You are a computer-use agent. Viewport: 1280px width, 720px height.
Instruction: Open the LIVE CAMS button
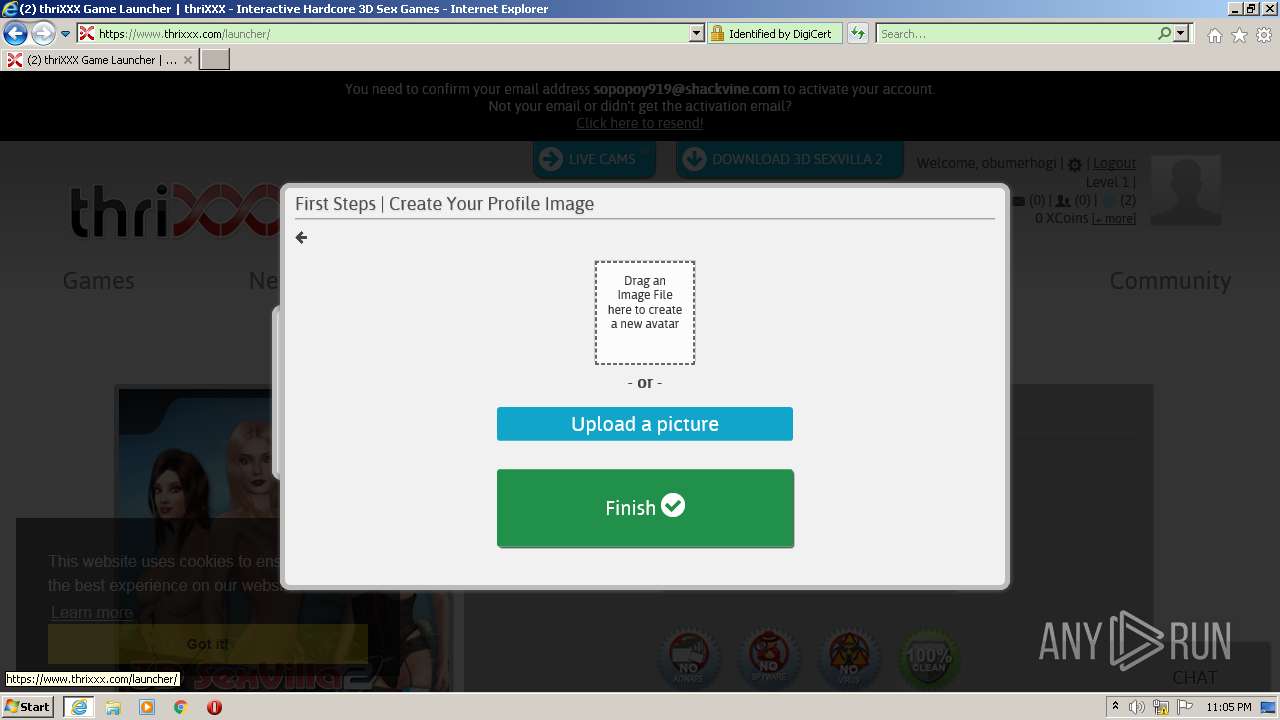pyautogui.click(x=594, y=159)
